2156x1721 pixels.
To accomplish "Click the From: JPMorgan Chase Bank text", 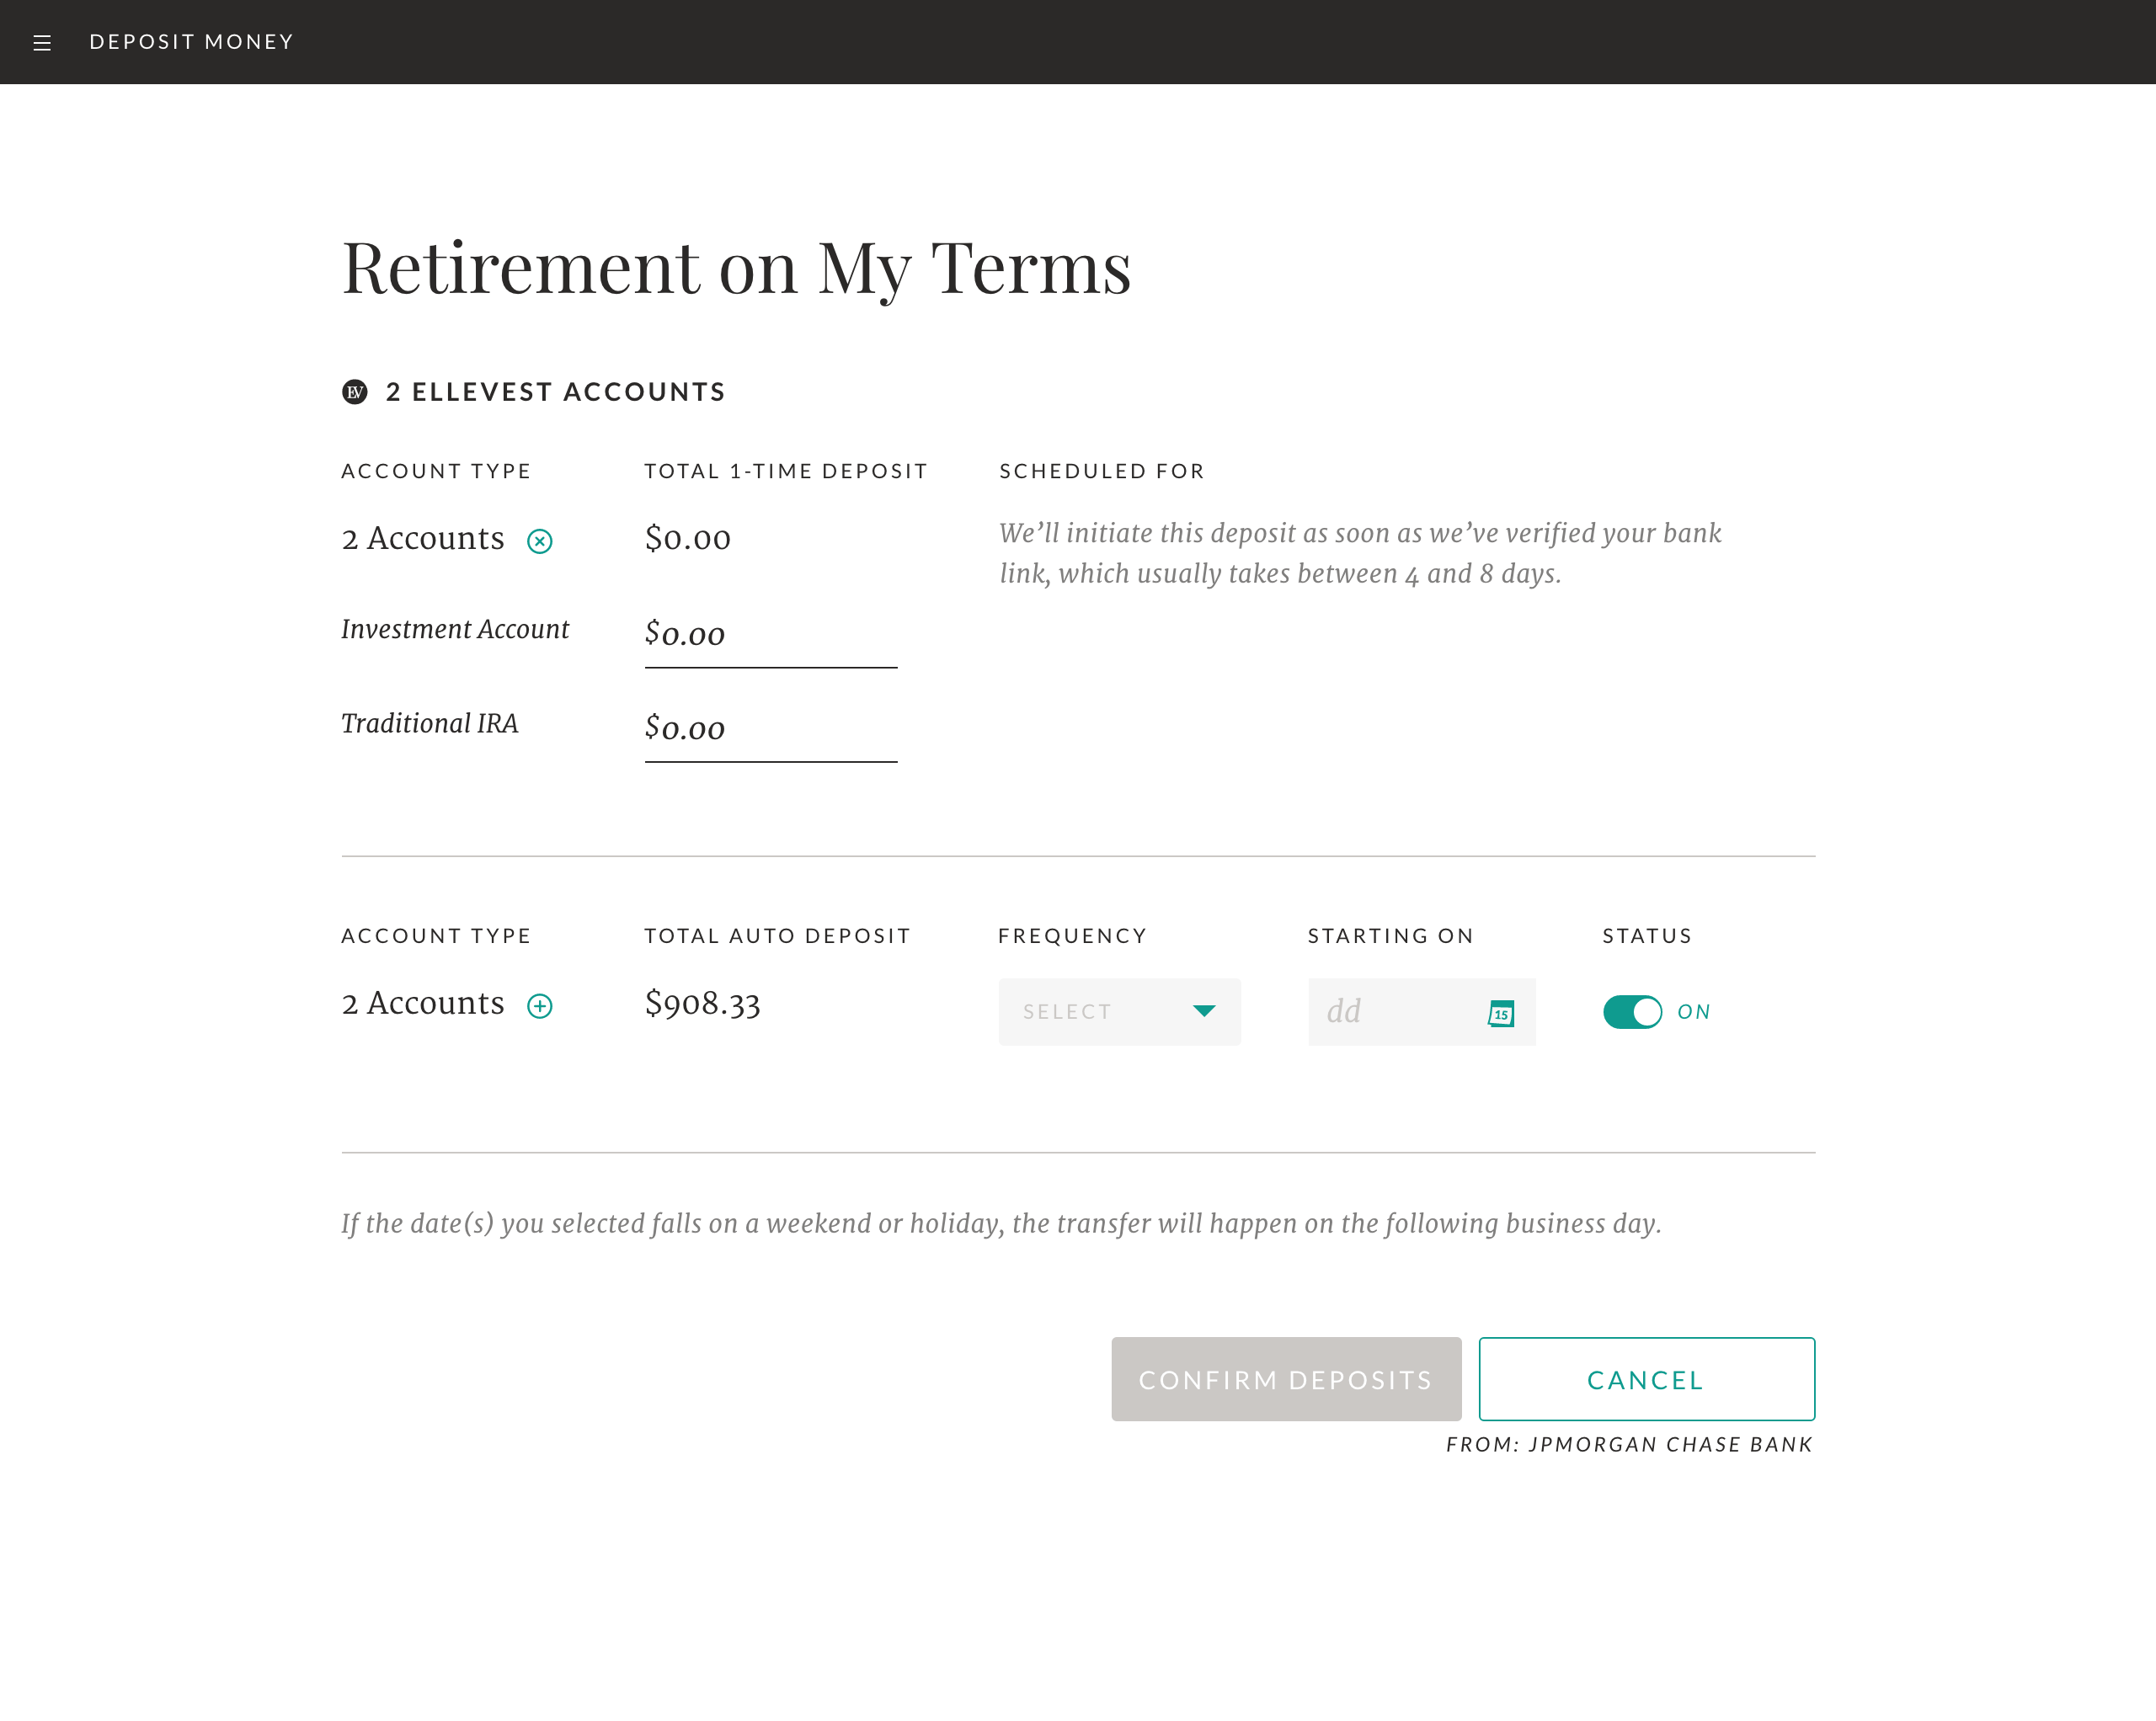I will [1629, 1445].
